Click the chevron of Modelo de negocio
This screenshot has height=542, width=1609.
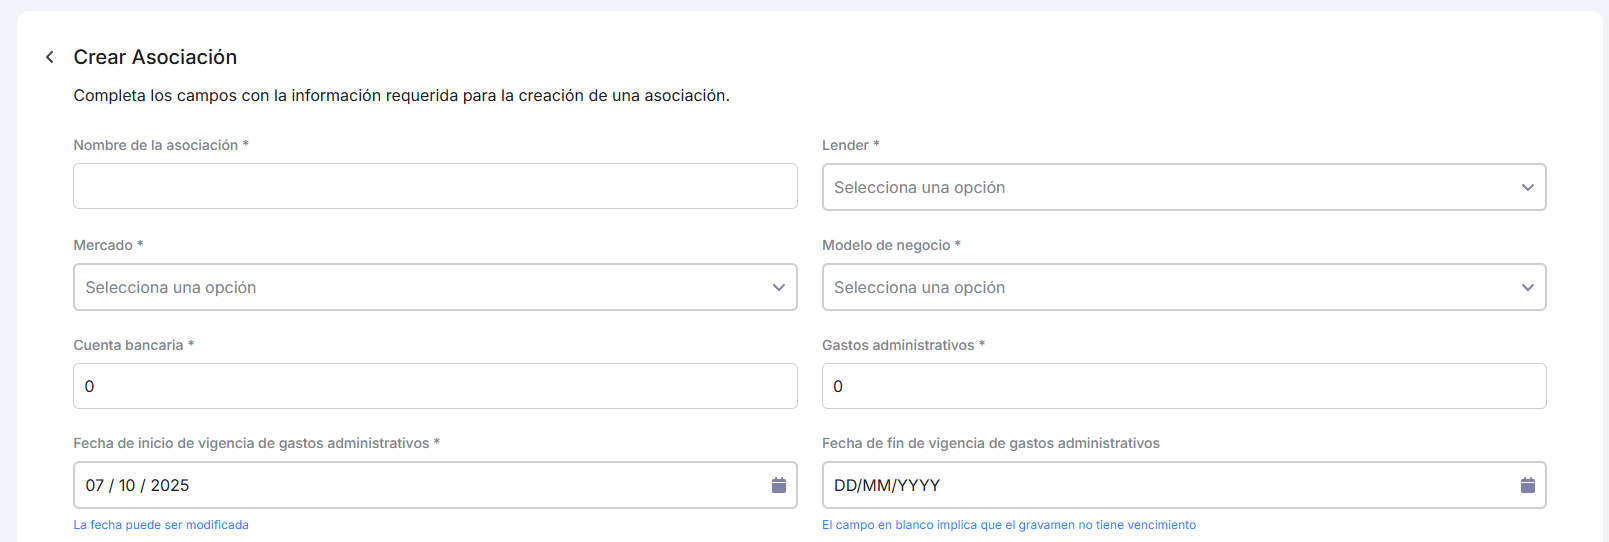pyautogui.click(x=1527, y=288)
